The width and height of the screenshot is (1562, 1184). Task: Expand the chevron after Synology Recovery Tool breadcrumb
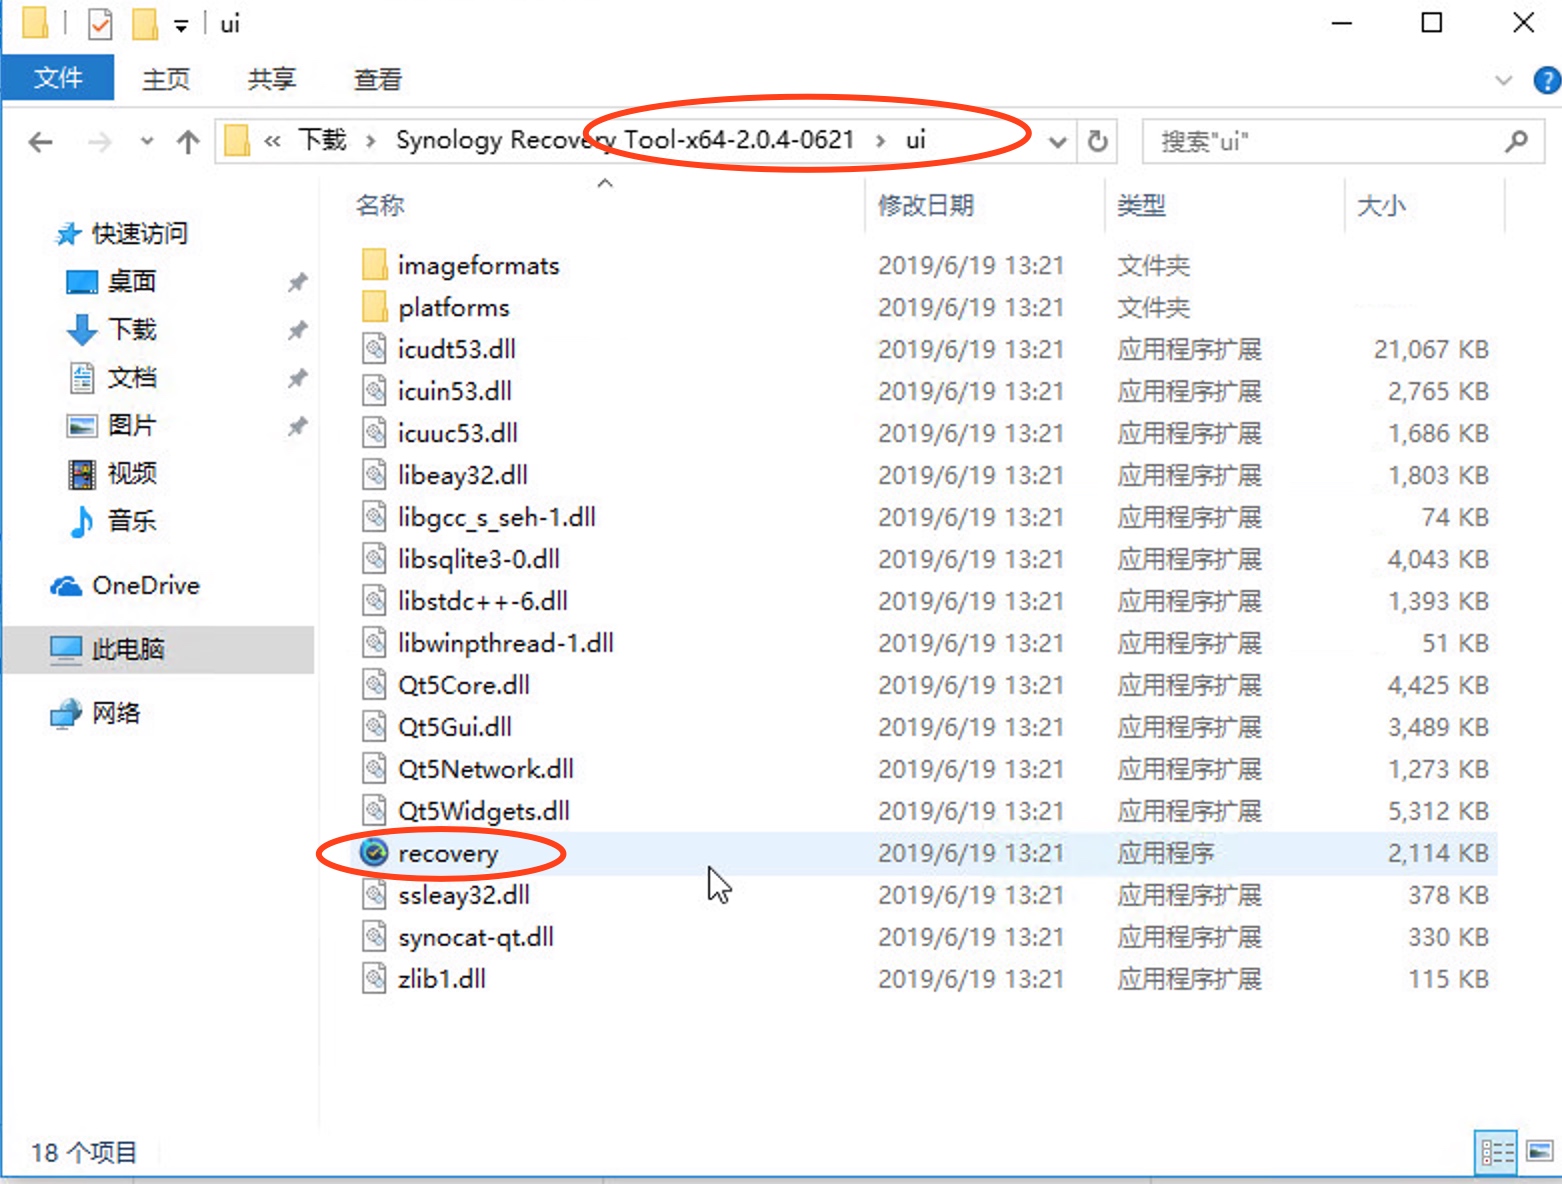(880, 141)
